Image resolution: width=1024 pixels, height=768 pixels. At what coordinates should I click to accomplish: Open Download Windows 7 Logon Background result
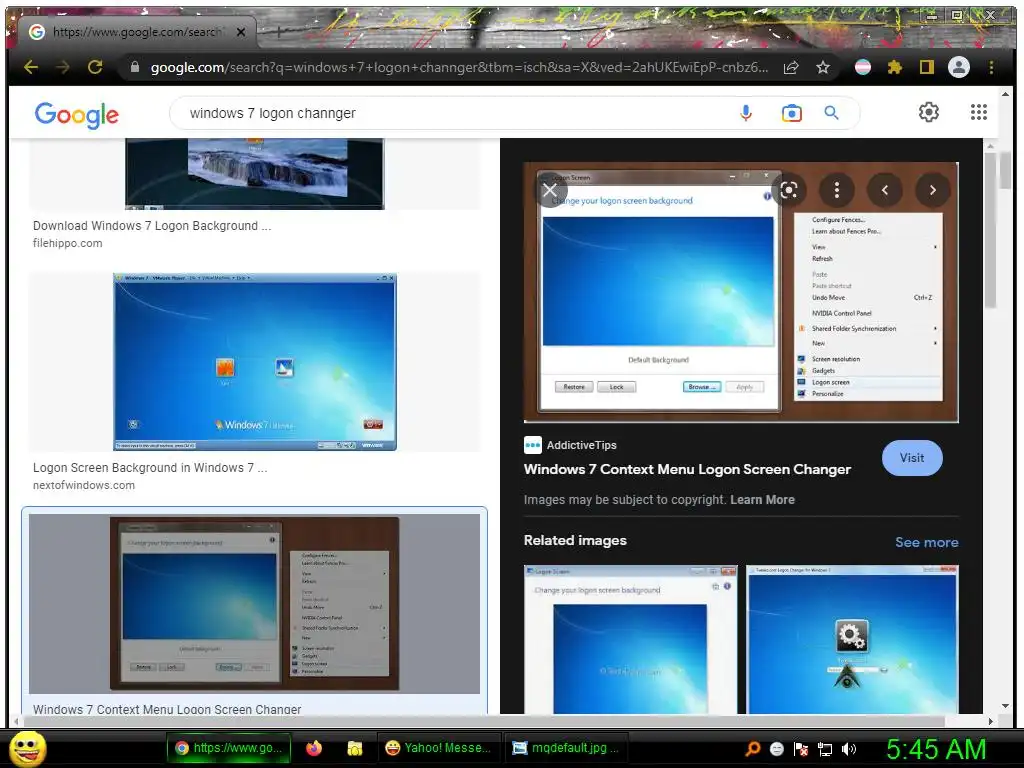click(152, 225)
